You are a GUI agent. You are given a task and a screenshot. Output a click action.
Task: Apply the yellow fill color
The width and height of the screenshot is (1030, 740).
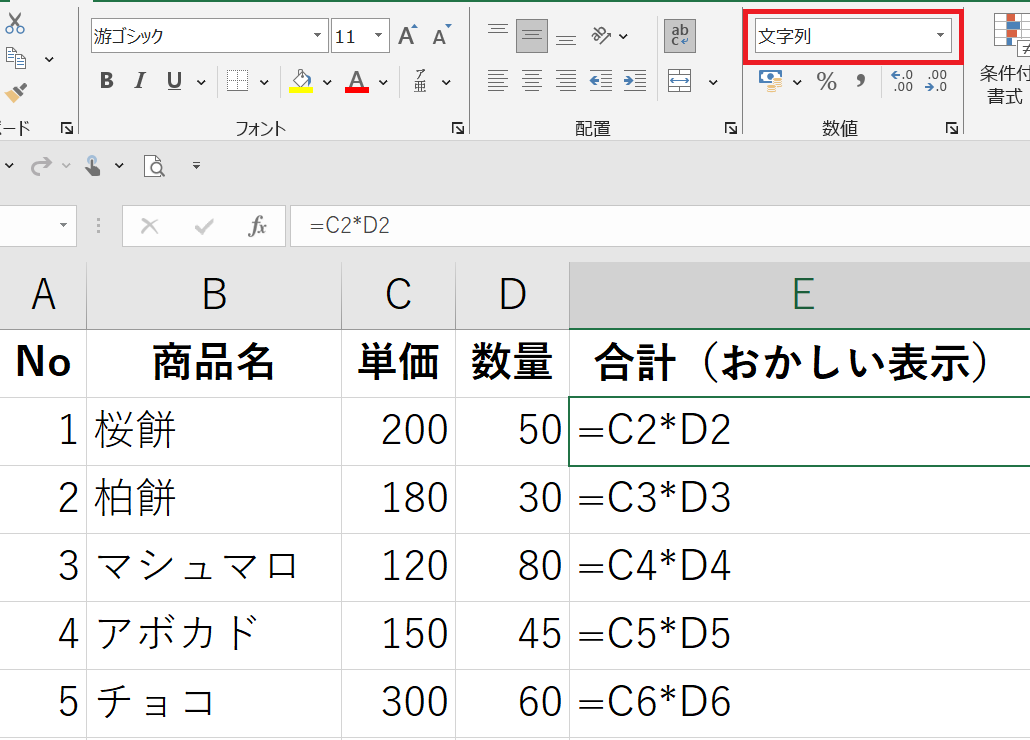click(x=301, y=82)
